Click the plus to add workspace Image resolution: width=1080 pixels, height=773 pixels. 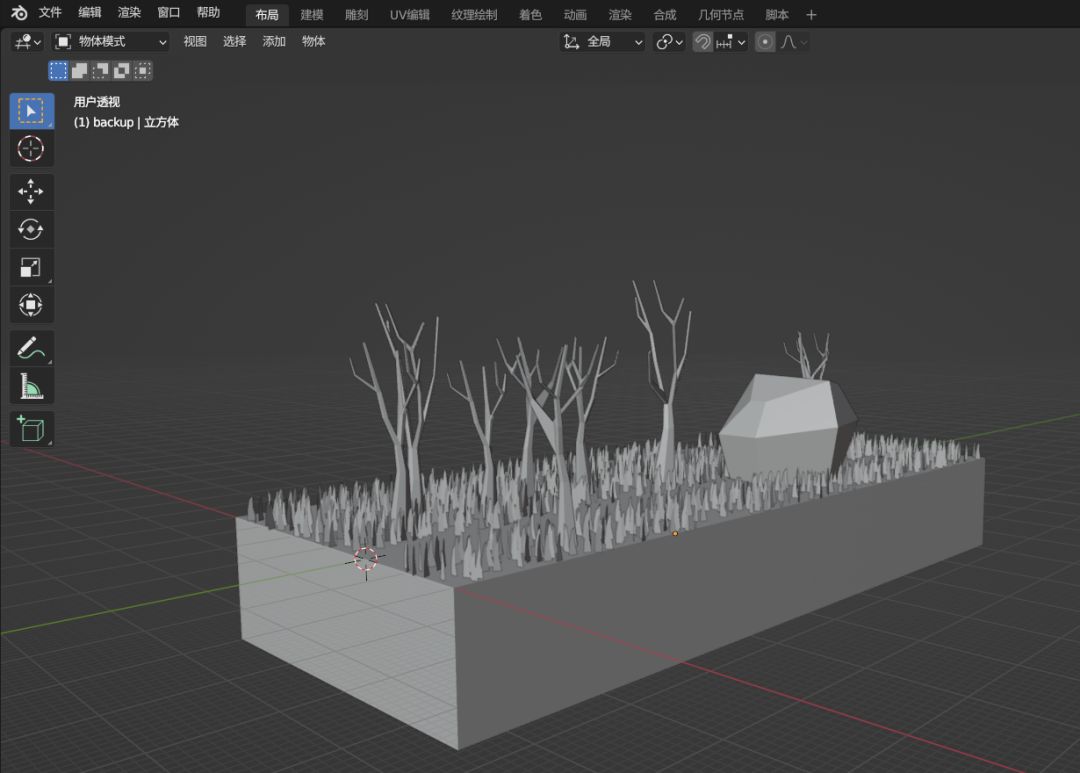pyautogui.click(x=811, y=15)
